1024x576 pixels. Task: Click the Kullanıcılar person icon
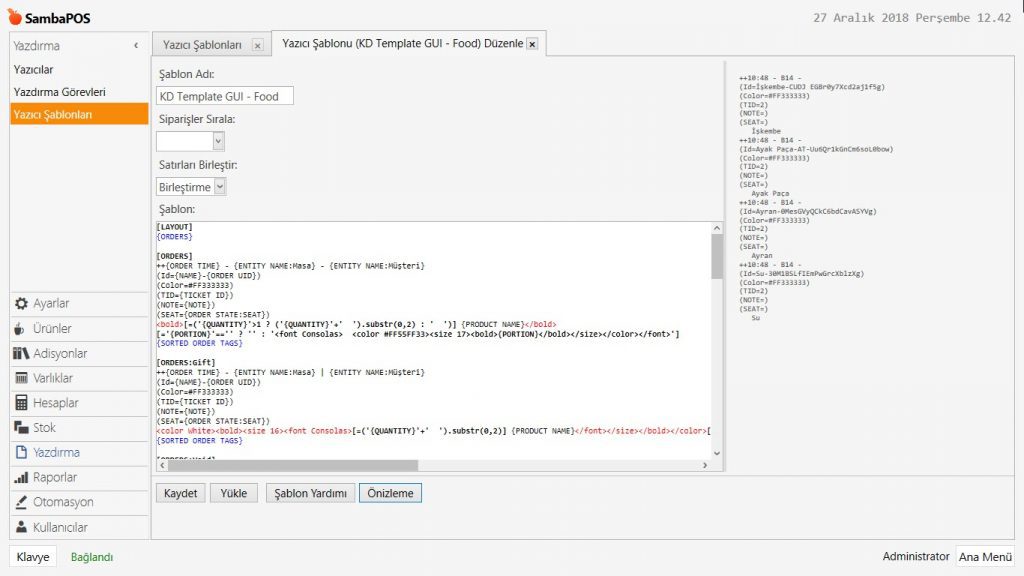[x=22, y=527]
